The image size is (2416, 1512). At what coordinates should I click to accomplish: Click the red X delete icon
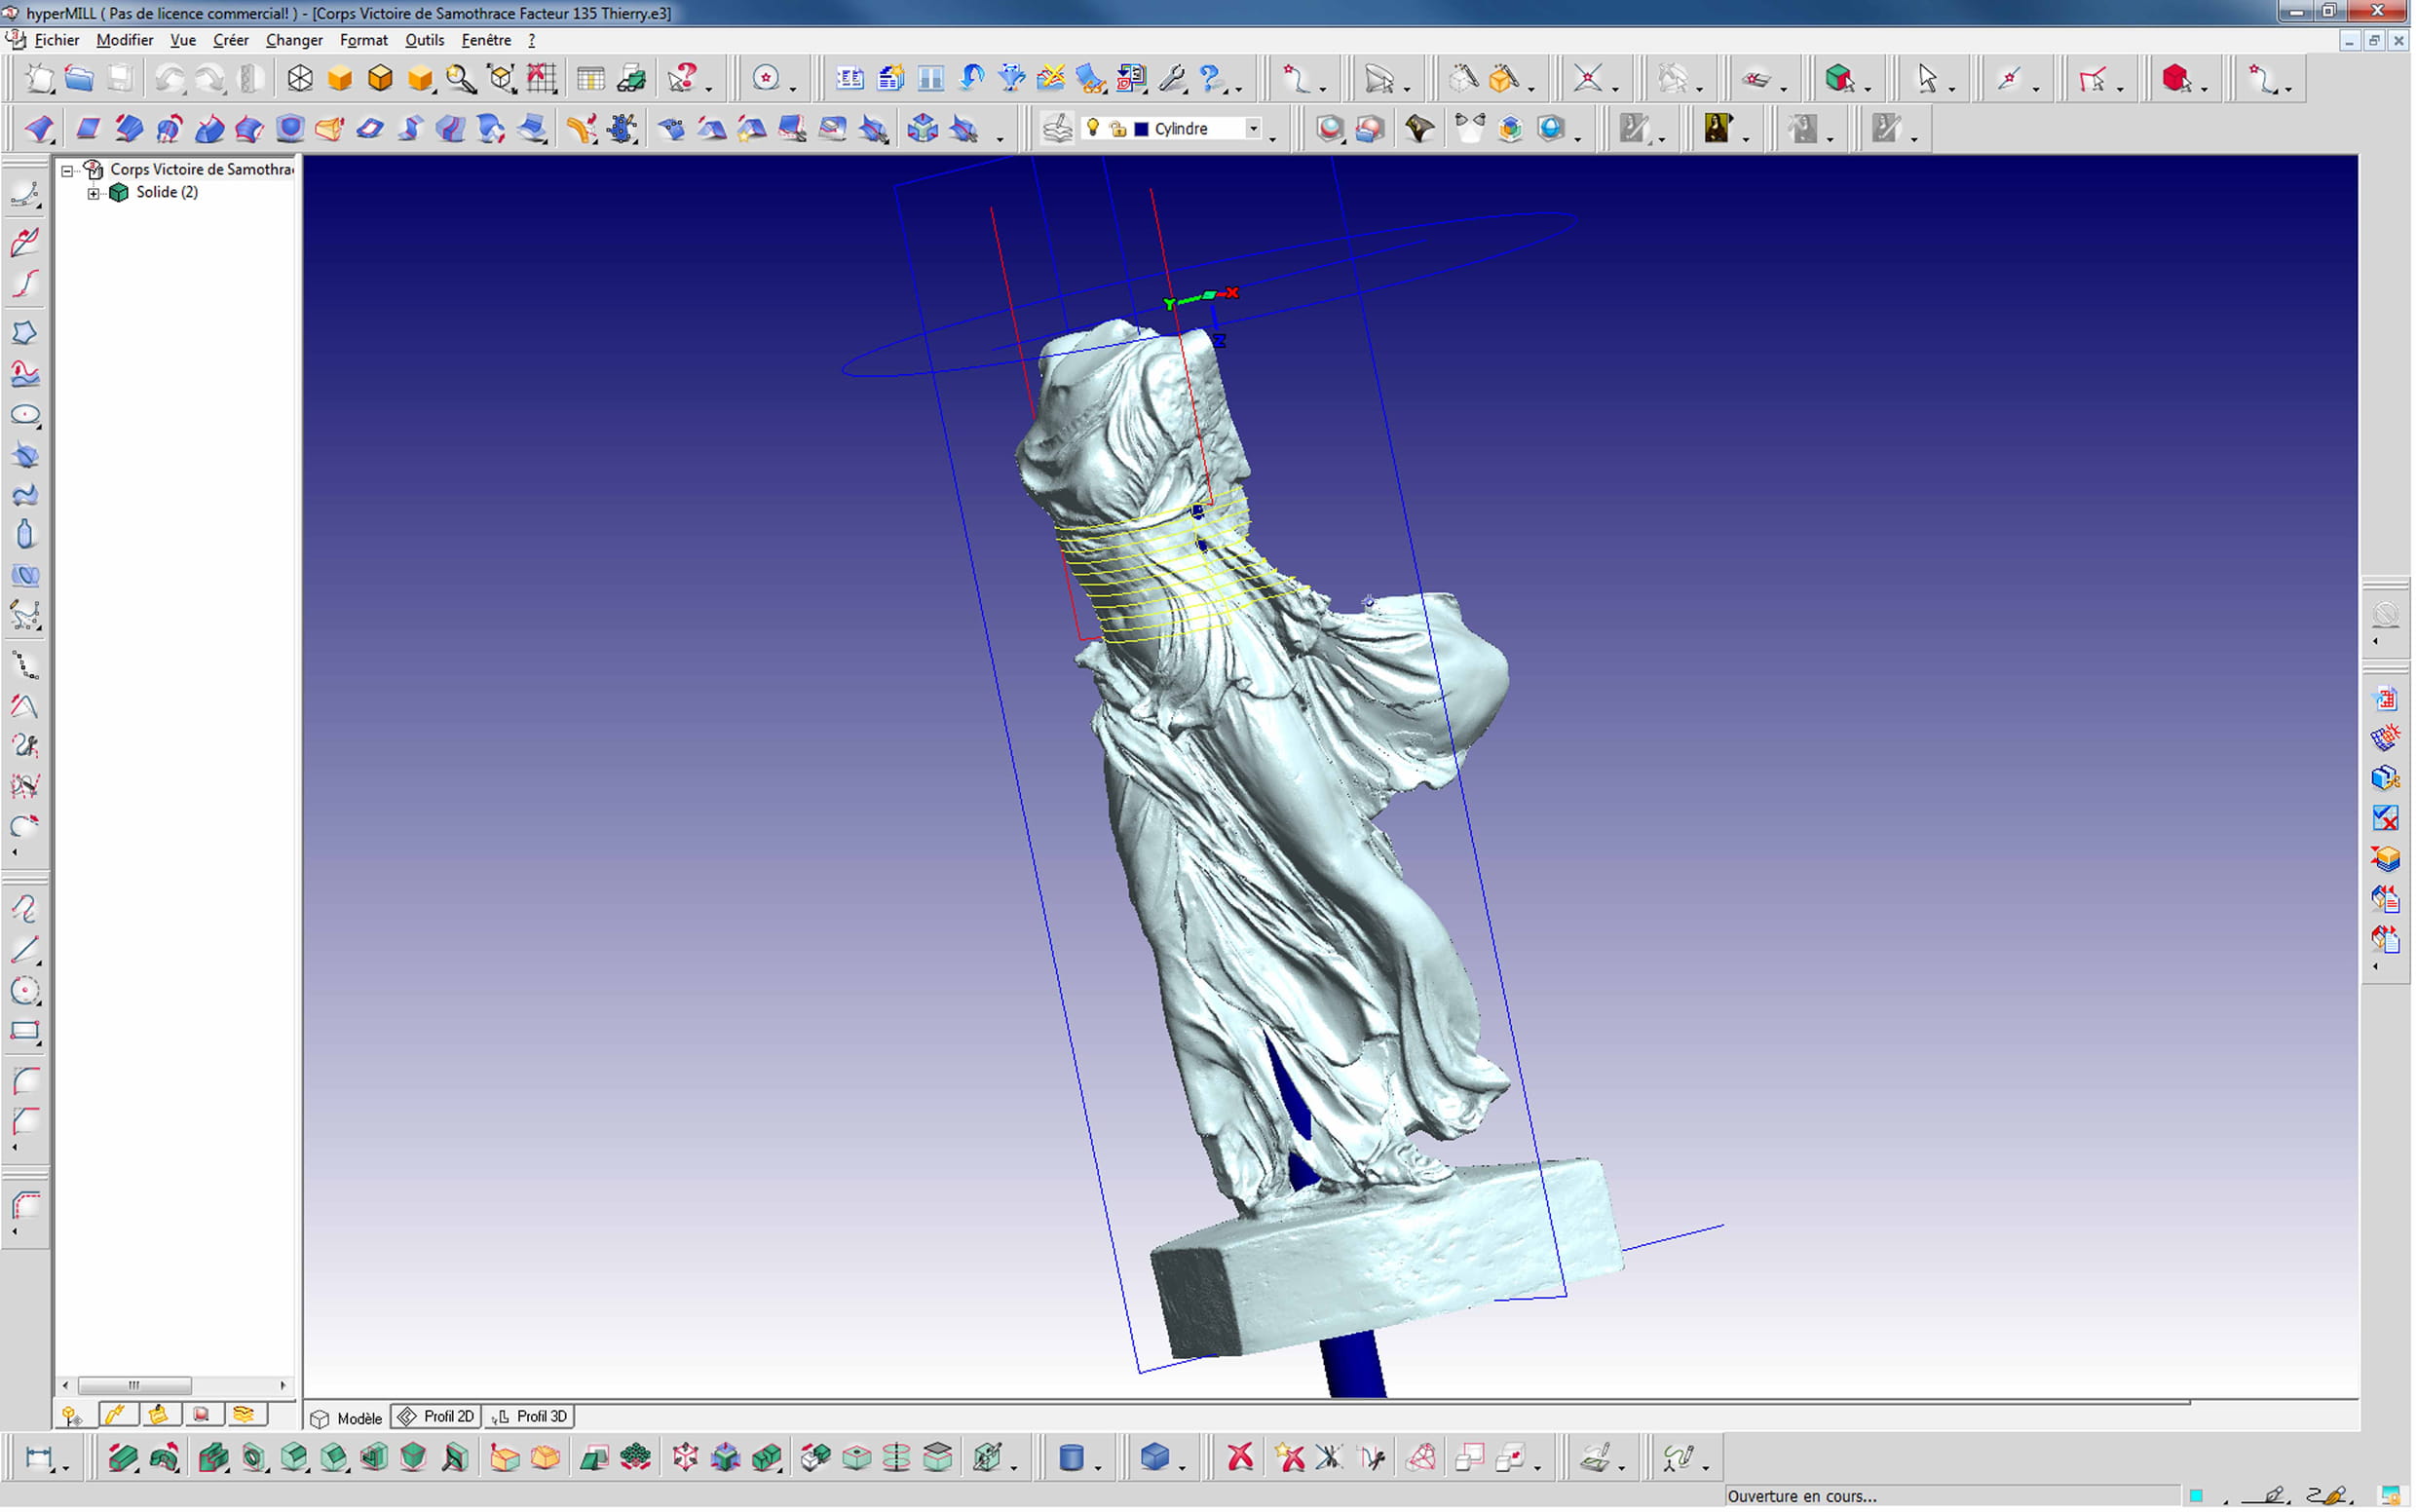click(1240, 1457)
